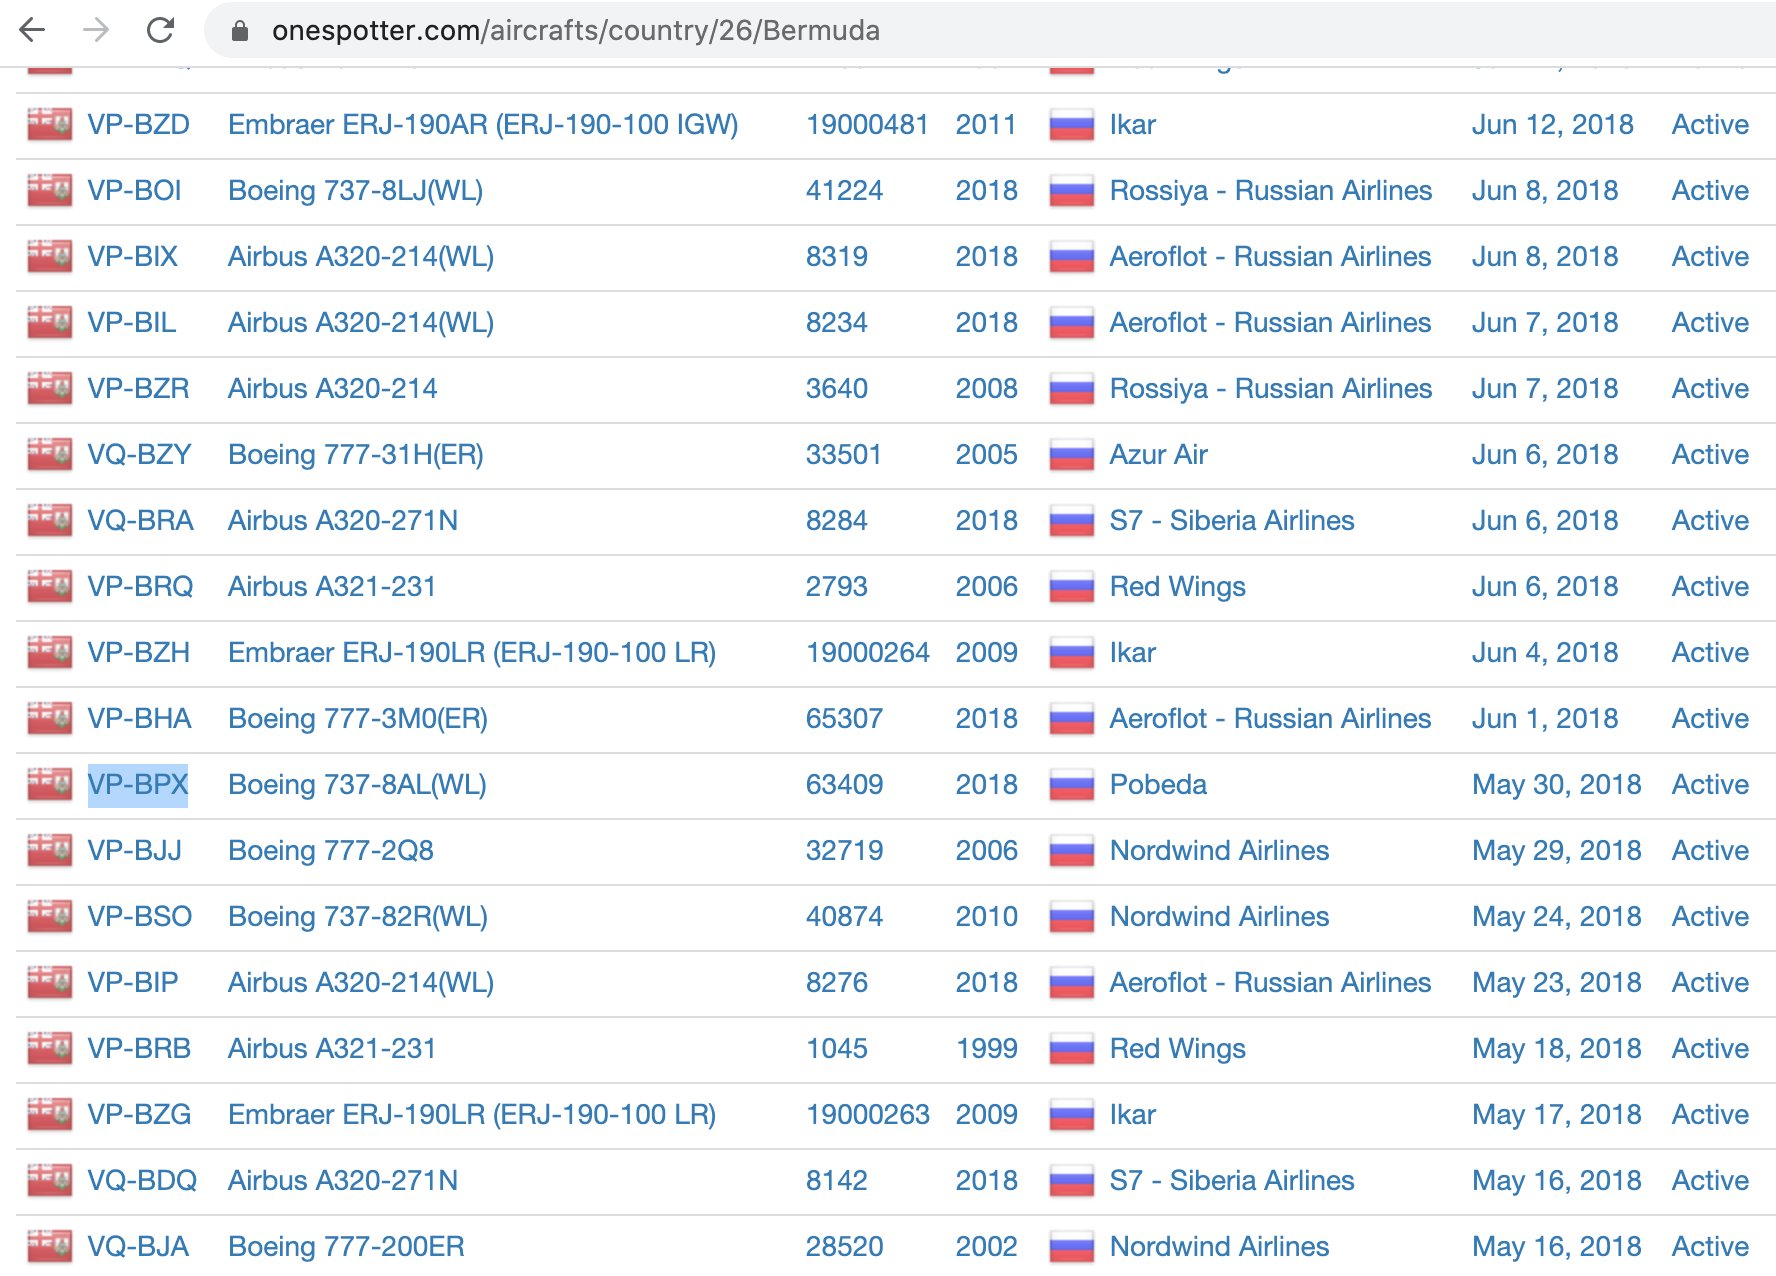Screen dimensions: 1776x1276
Task: Click the year 1999 in the VP-BRB row
Action: [x=987, y=1049]
